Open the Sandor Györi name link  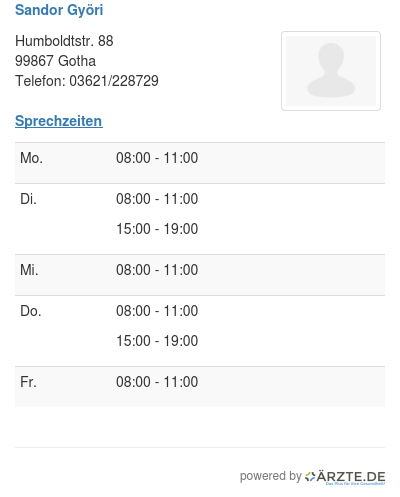coord(59,10)
